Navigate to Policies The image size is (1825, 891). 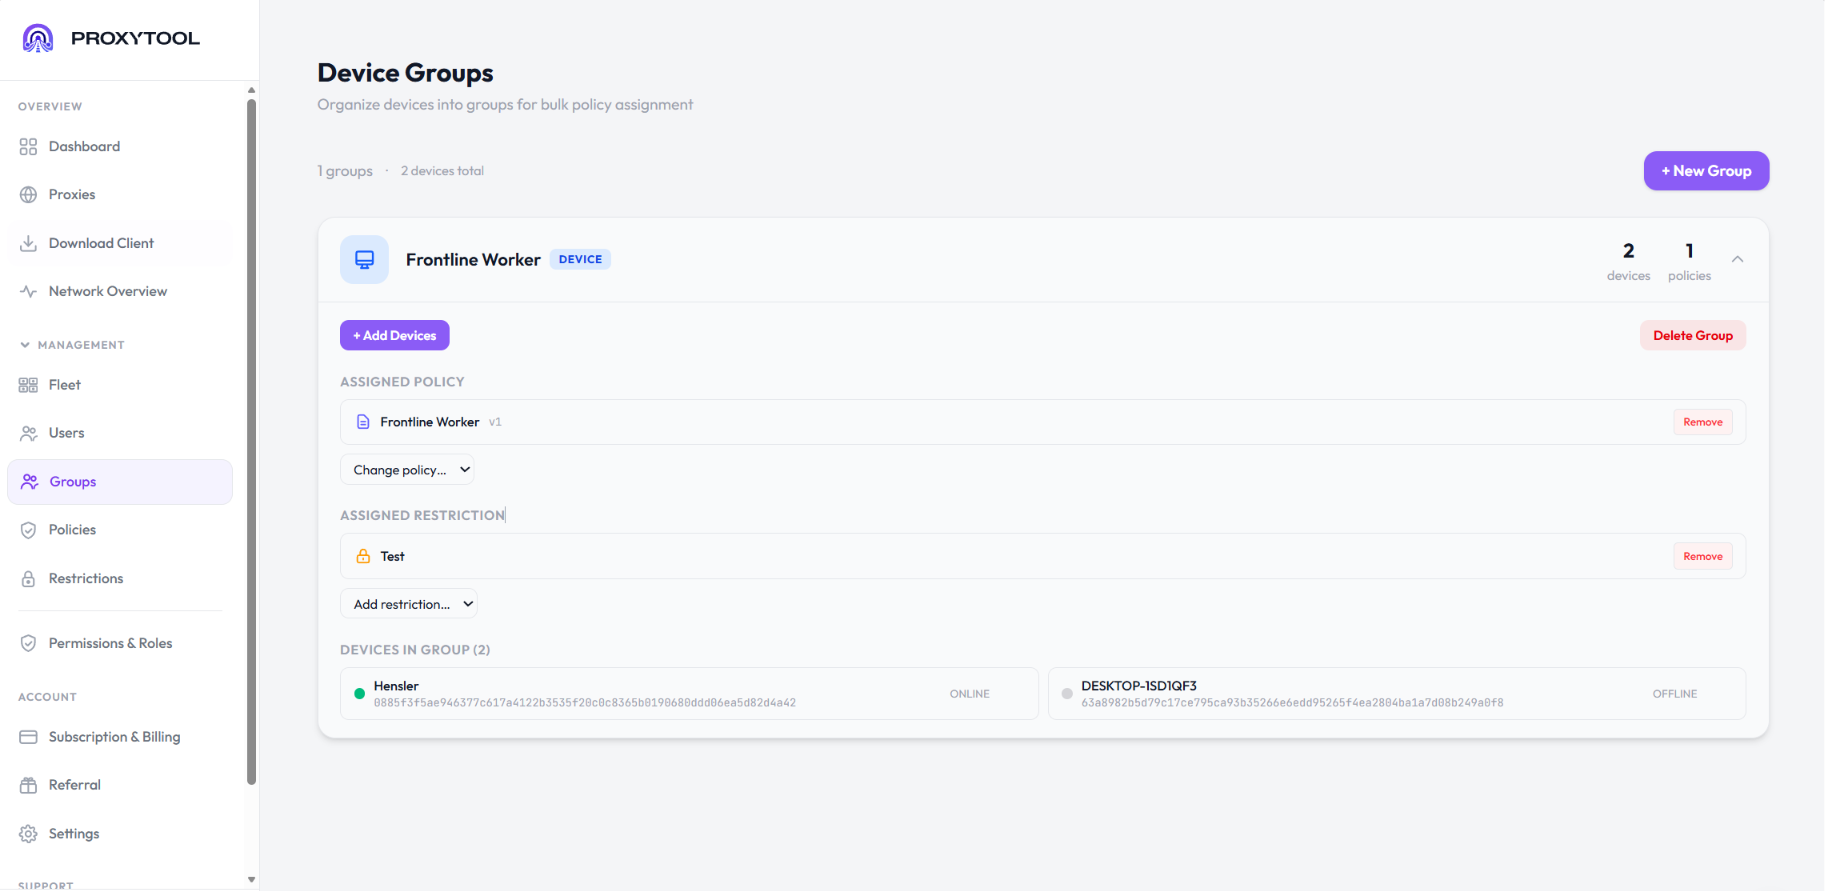tap(120, 530)
